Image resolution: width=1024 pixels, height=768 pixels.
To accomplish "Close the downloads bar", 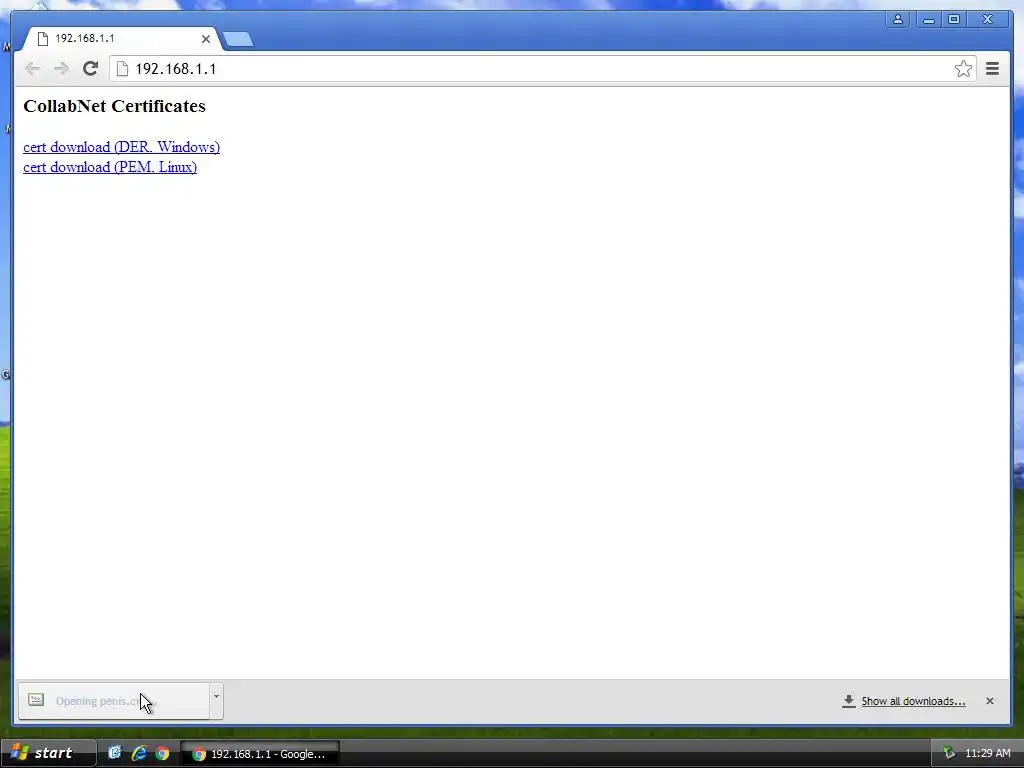I will [989, 701].
